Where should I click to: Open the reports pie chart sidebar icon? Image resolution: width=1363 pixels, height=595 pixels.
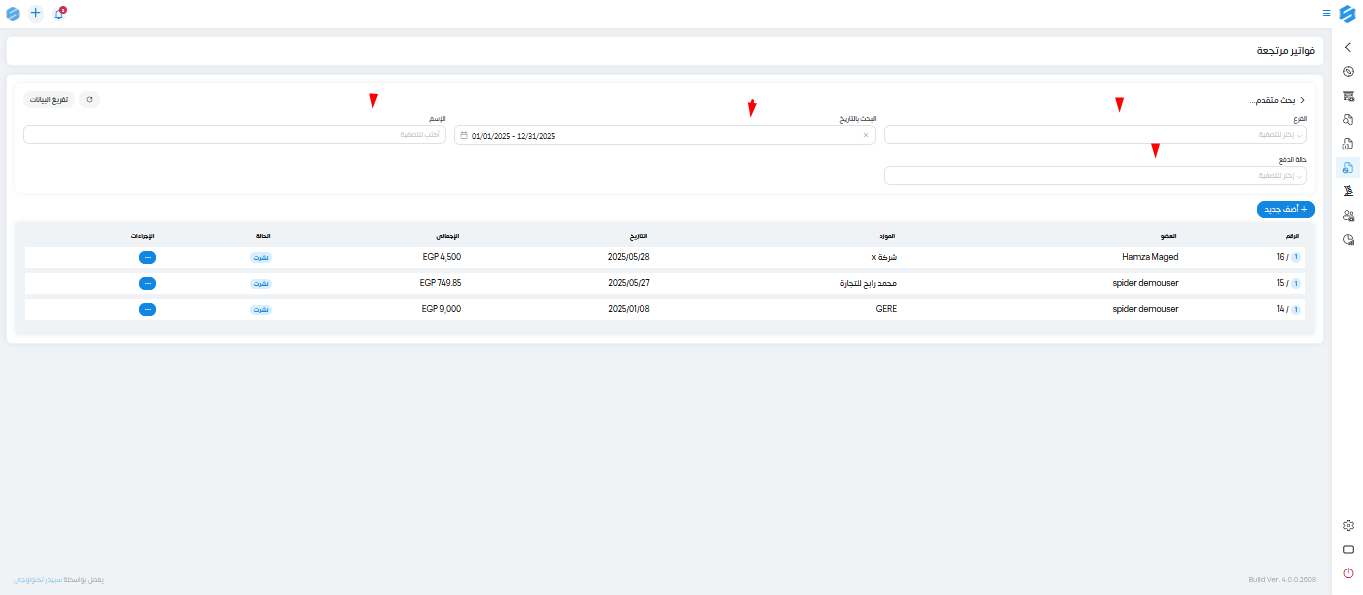point(1348,239)
